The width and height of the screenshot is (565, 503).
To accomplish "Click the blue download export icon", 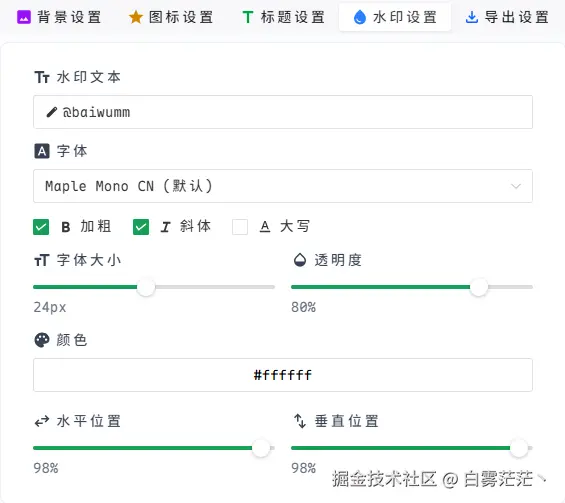I will pos(472,17).
